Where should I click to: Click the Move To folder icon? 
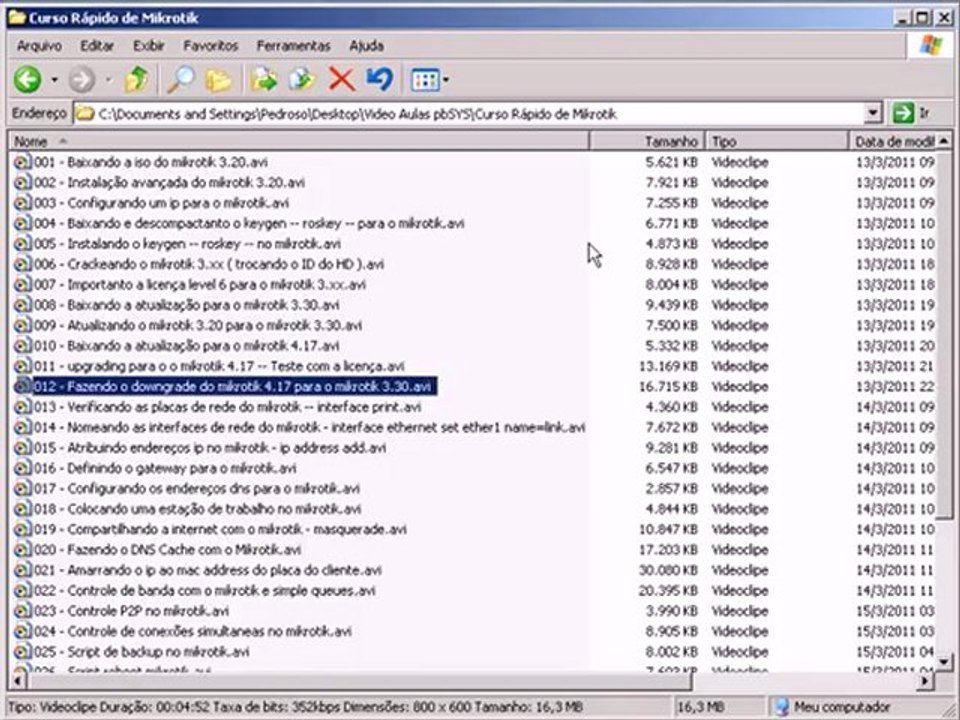pos(264,80)
